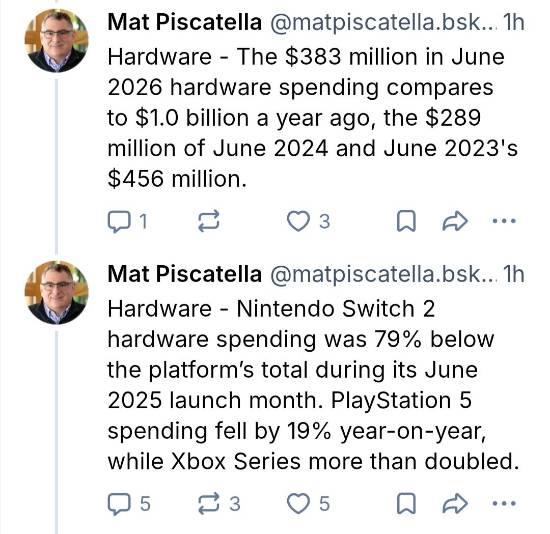Visit Mat Piscatella's name on Switch 2 post
Screen dimensions: 550x534
[x=185, y=274]
